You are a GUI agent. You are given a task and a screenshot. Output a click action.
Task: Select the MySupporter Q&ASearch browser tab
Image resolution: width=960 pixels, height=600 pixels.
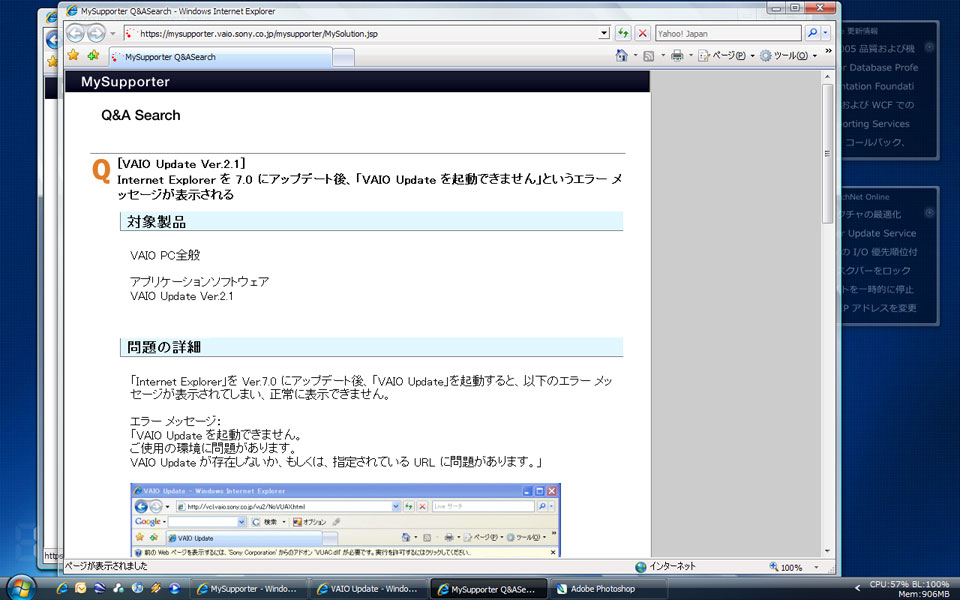[220, 57]
